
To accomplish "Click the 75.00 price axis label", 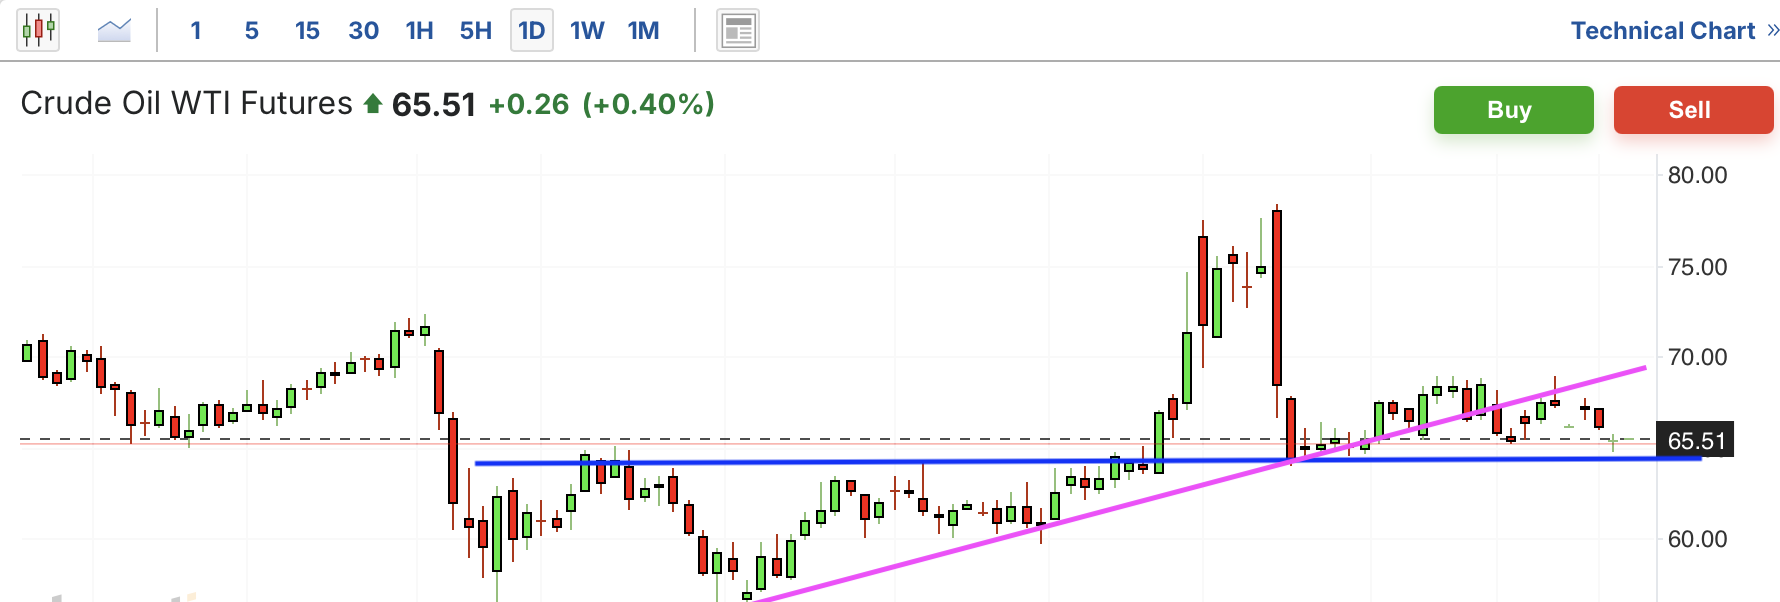I will 1697,267.
